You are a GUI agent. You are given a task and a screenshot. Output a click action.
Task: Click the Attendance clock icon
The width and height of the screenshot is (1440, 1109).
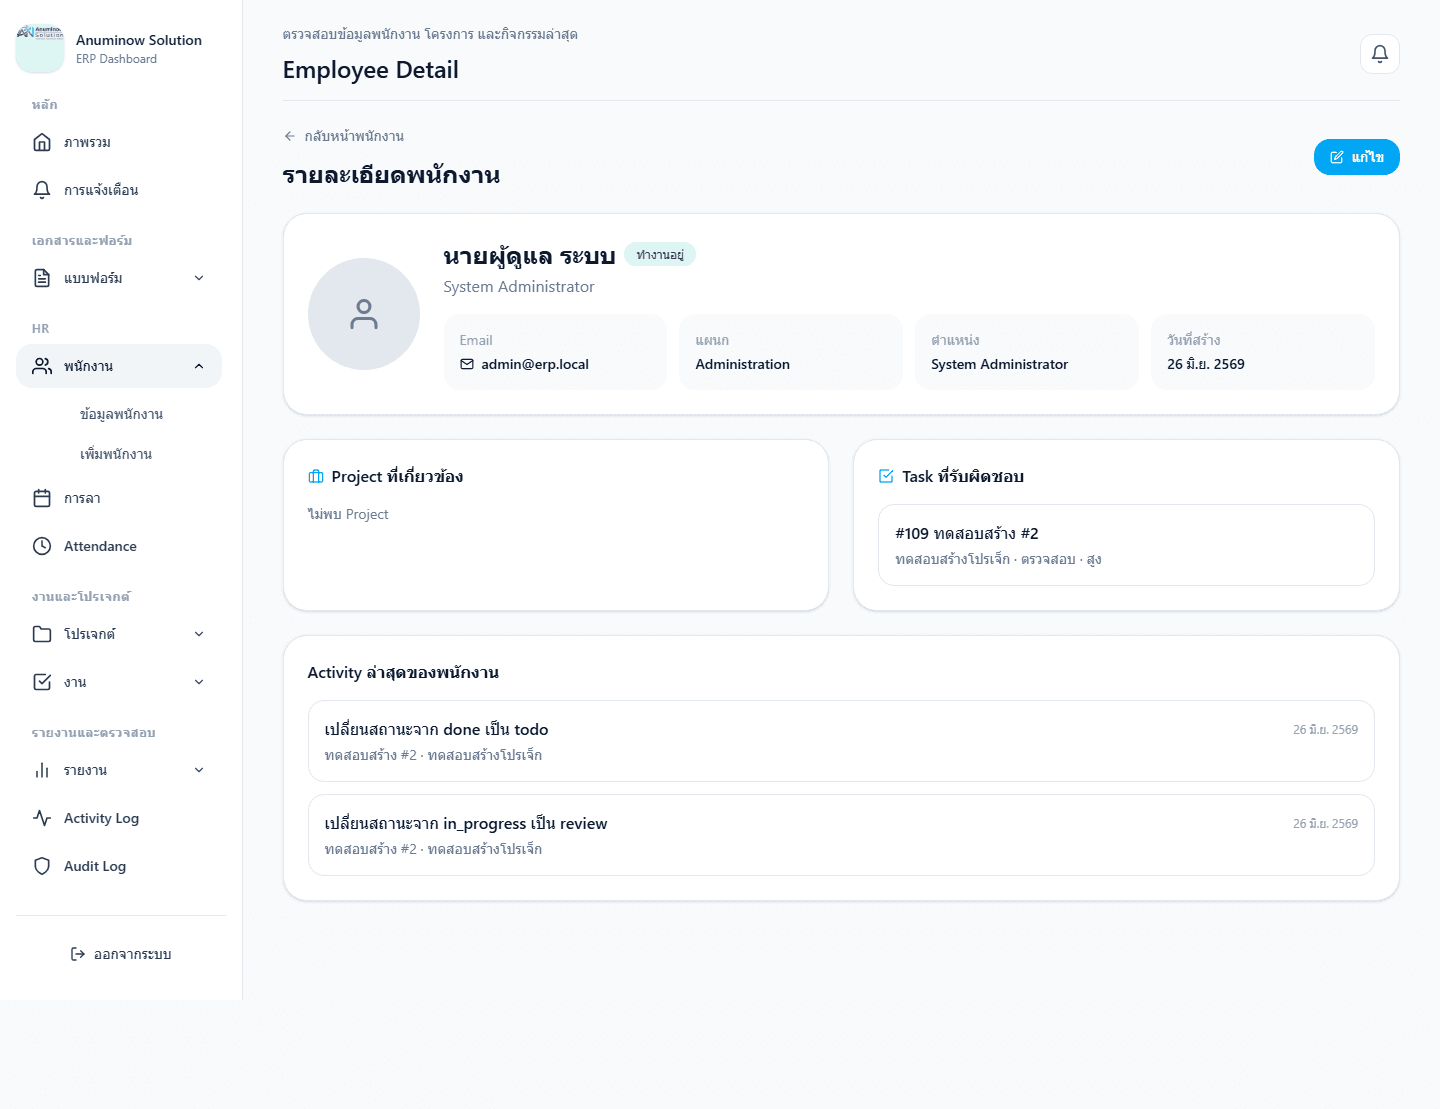(x=42, y=546)
